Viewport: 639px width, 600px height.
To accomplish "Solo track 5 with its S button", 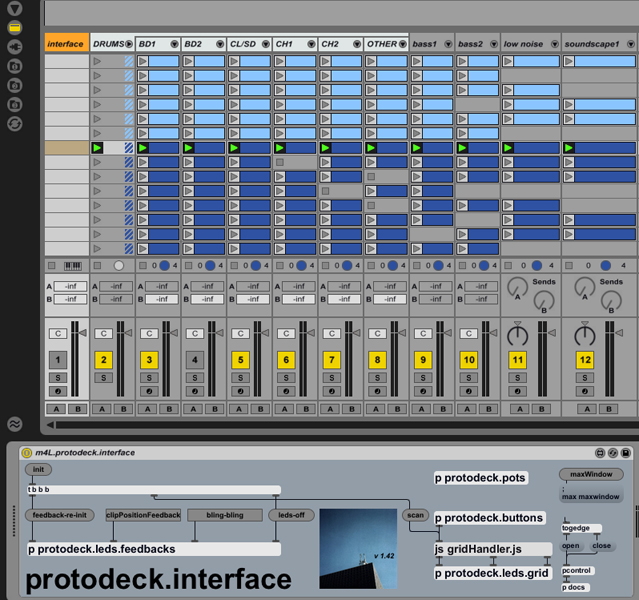I will (240, 378).
